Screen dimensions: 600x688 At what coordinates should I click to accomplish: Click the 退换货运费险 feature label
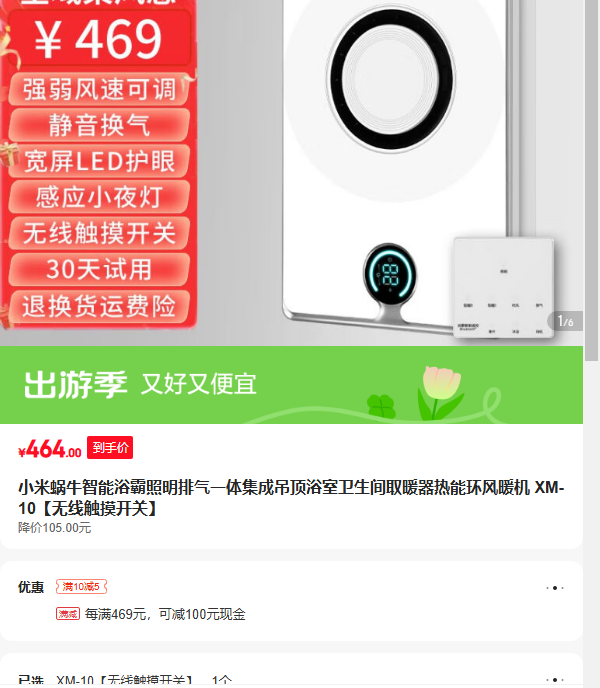click(x=99, y=306)
